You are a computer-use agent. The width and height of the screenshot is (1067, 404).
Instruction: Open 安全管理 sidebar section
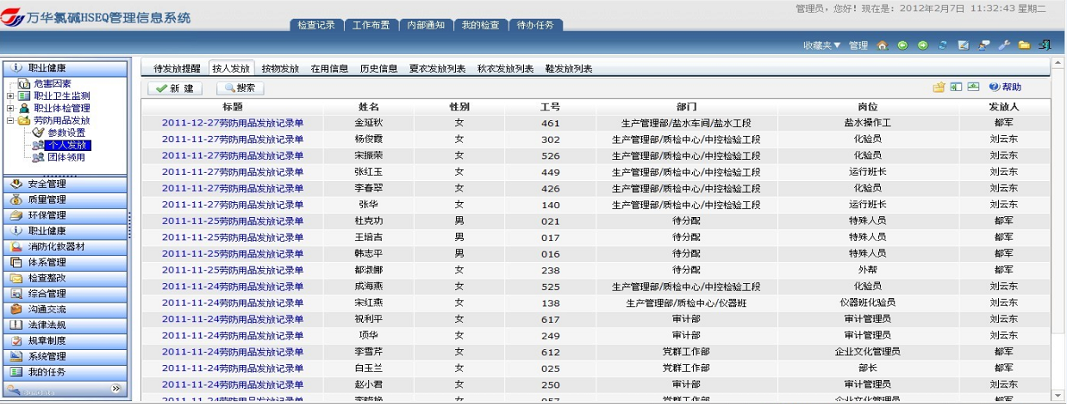click(x=65, y=184)
